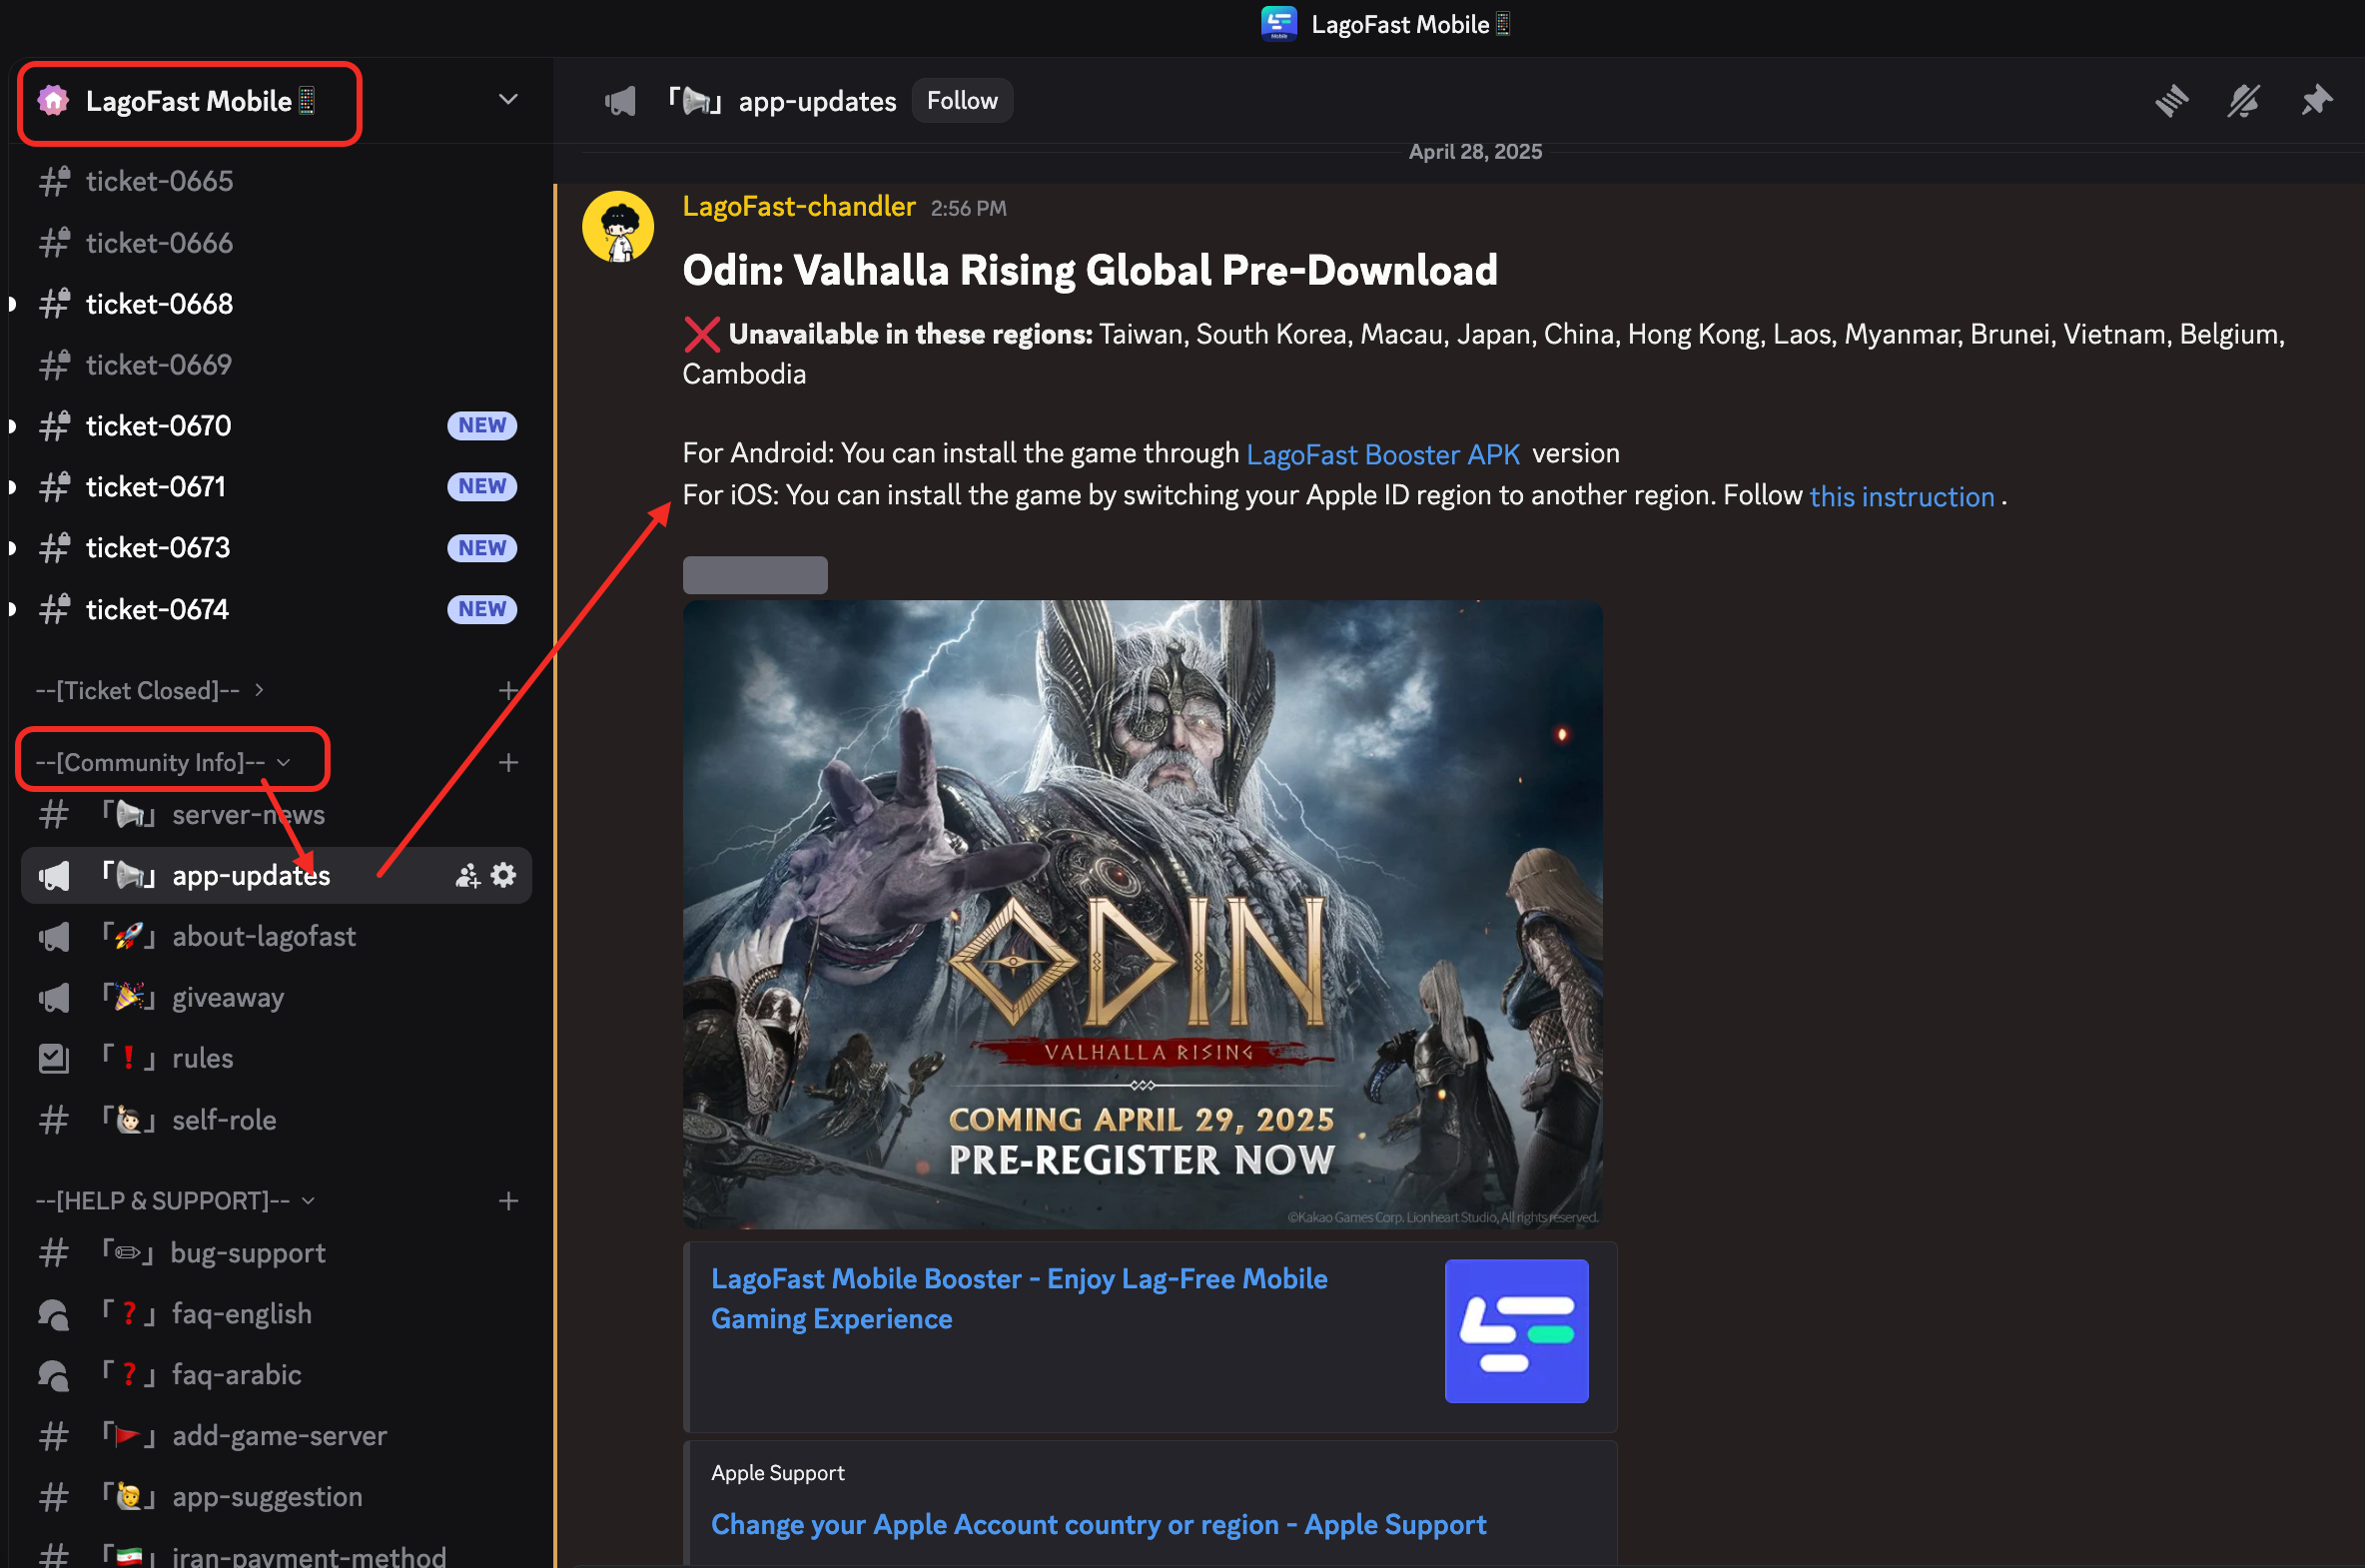Switch to the giveaway channel
2365x1568 pixels.
point(228,998)
